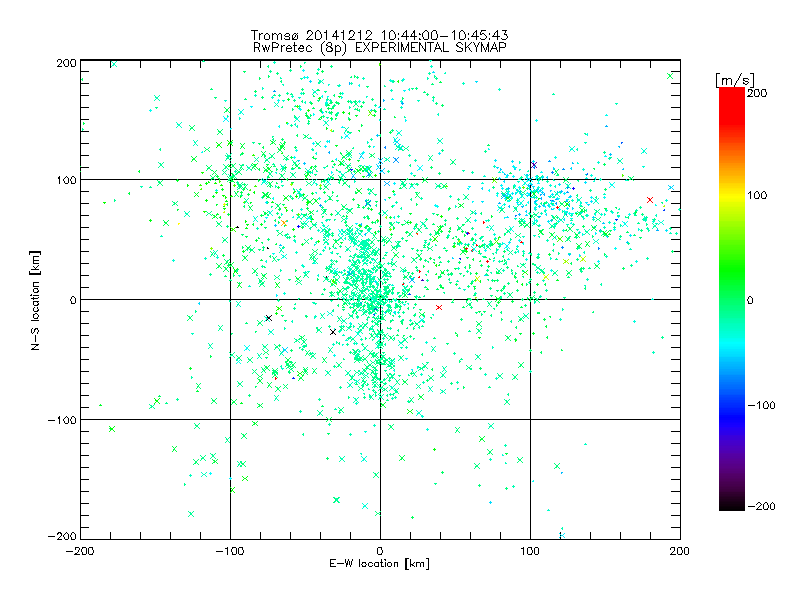Click the y-axis tick label '-200'
Screen dimensions: 800x600
[62, 536]
